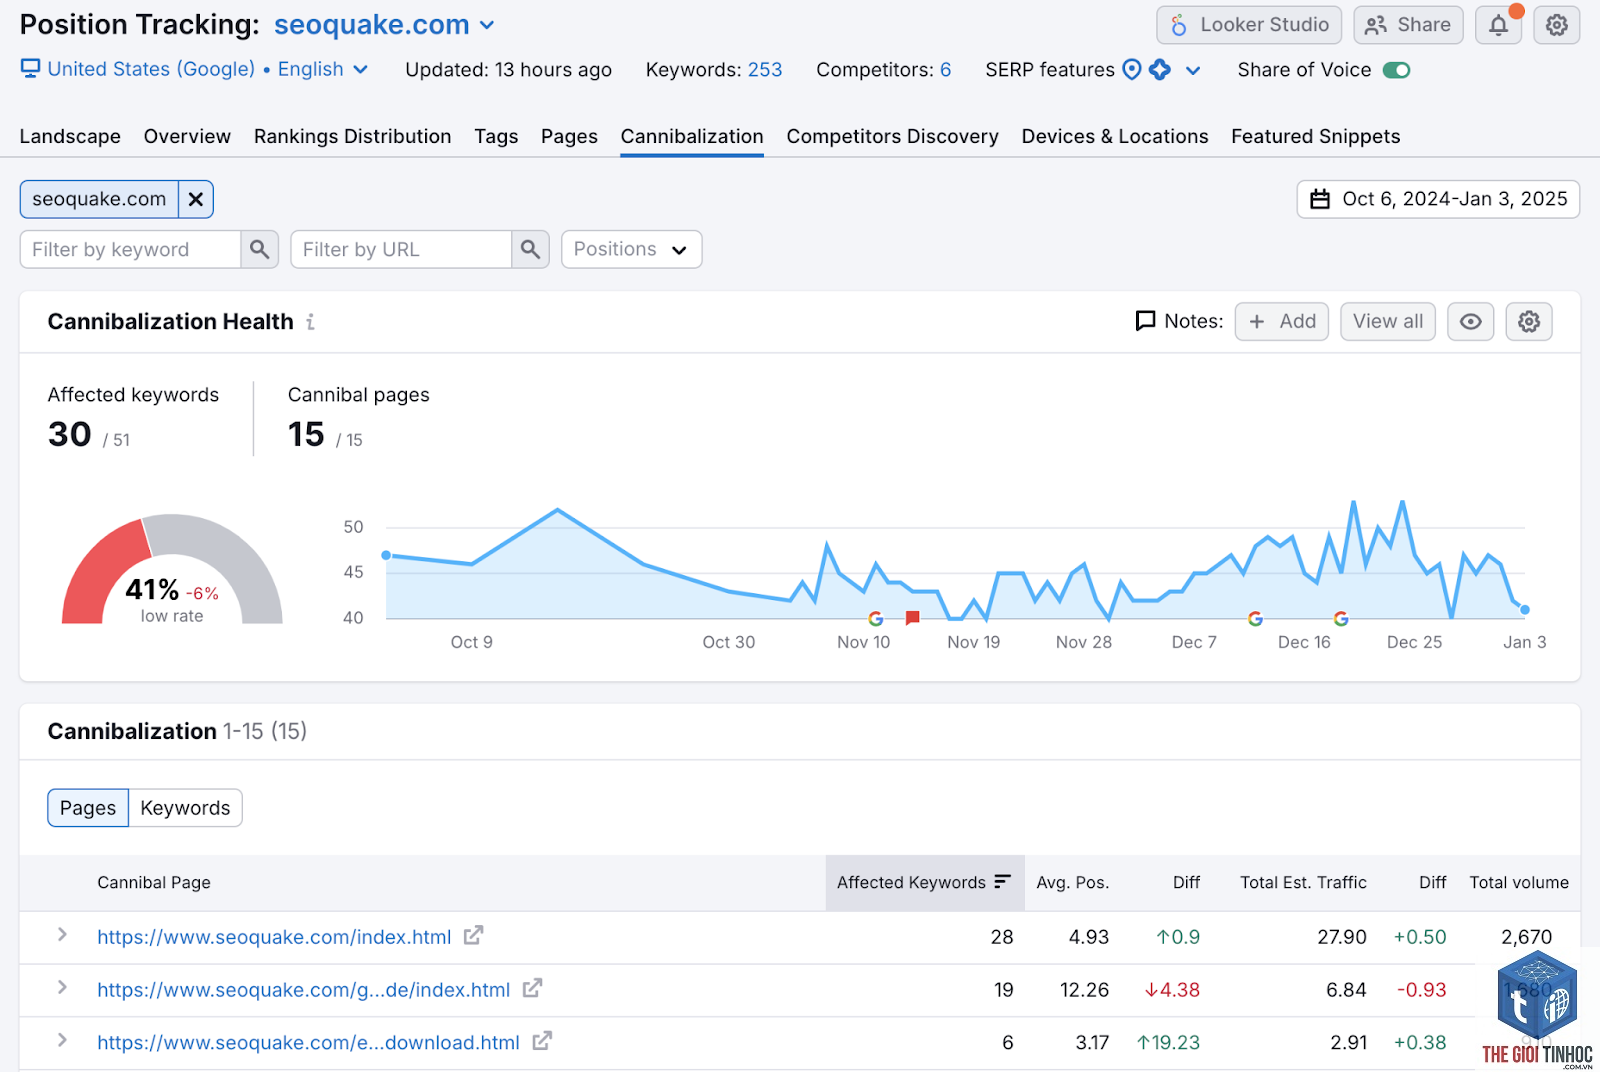Expand the index.html row
The image size is (1600, 1072).
[62, 935]
